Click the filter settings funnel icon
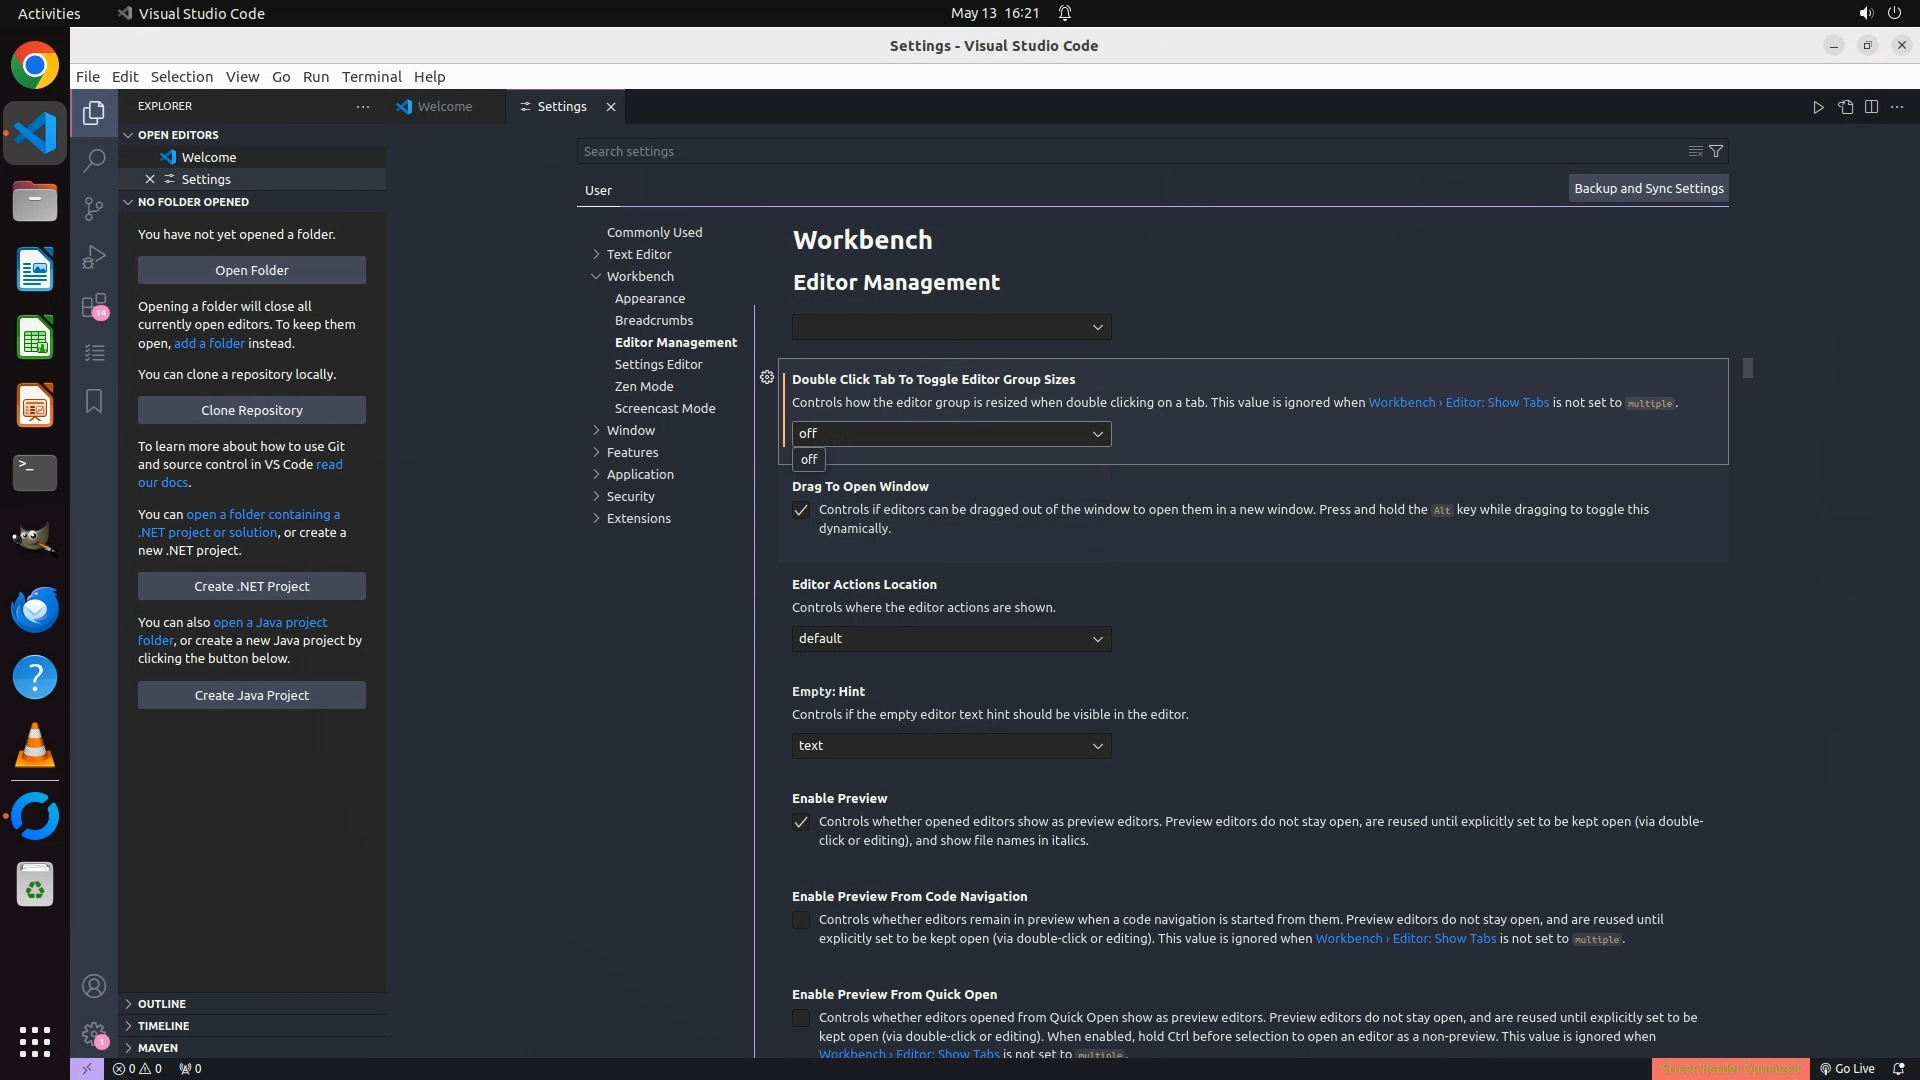Viewport: 1920px width, 1080px height. pyautogui.click(x=1716, y=151)
